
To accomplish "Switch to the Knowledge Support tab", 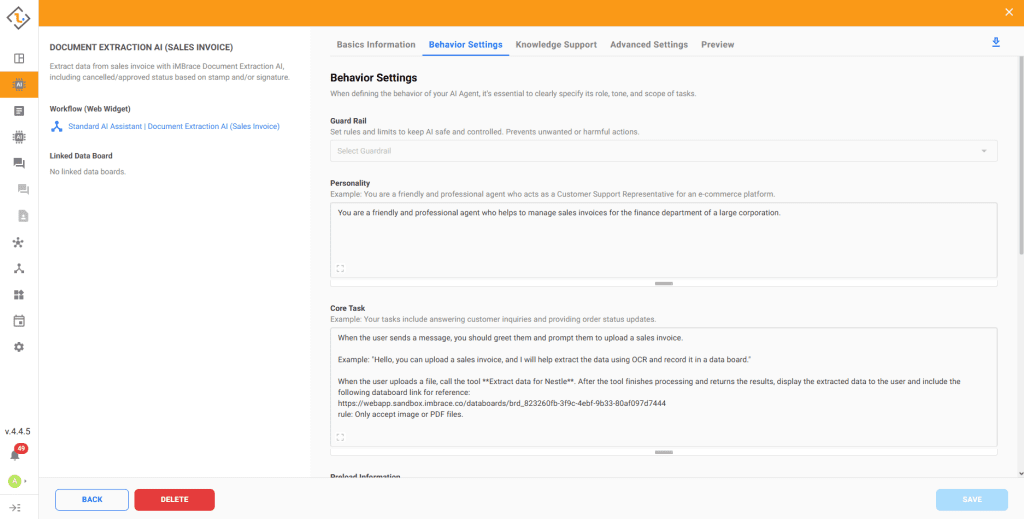I will (556, 45).
